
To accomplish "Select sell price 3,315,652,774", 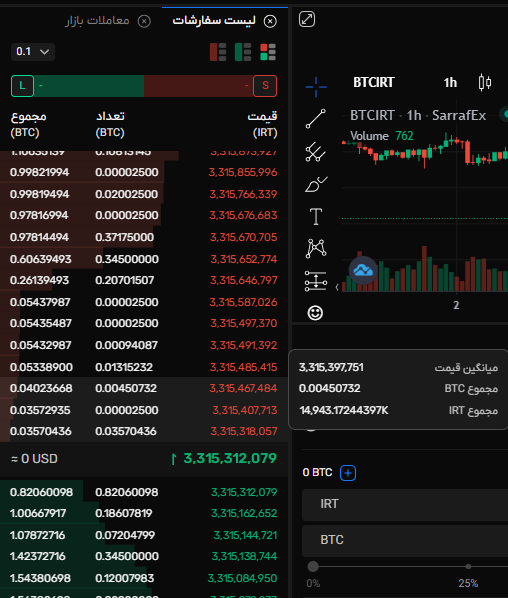I will coord(244,259).
